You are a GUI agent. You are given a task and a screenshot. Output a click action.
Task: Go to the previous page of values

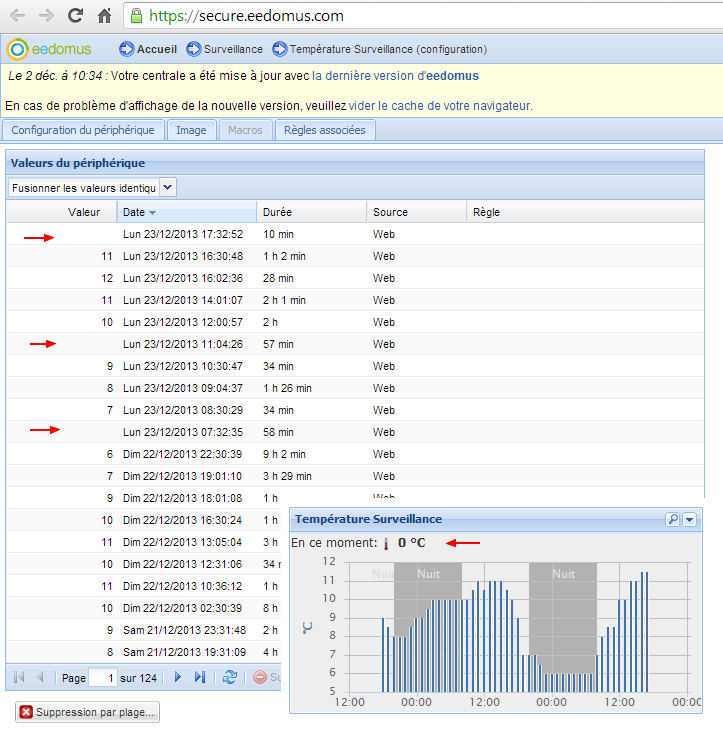41,677
